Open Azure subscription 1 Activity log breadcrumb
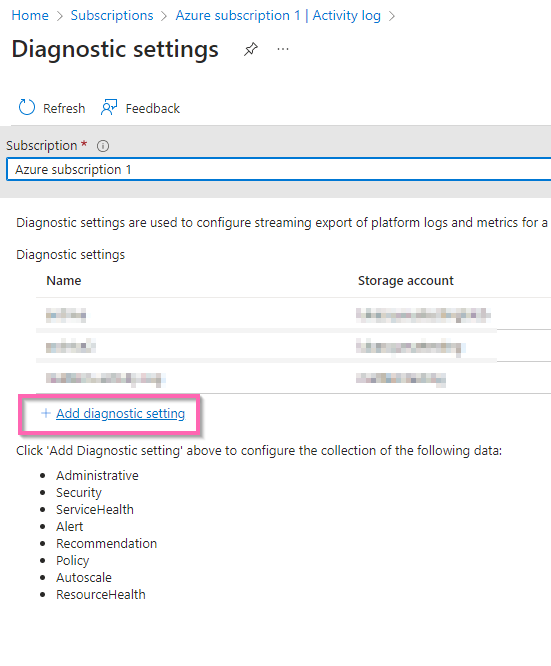Screen dimensions: 551x666 click(x=278, y=15)
